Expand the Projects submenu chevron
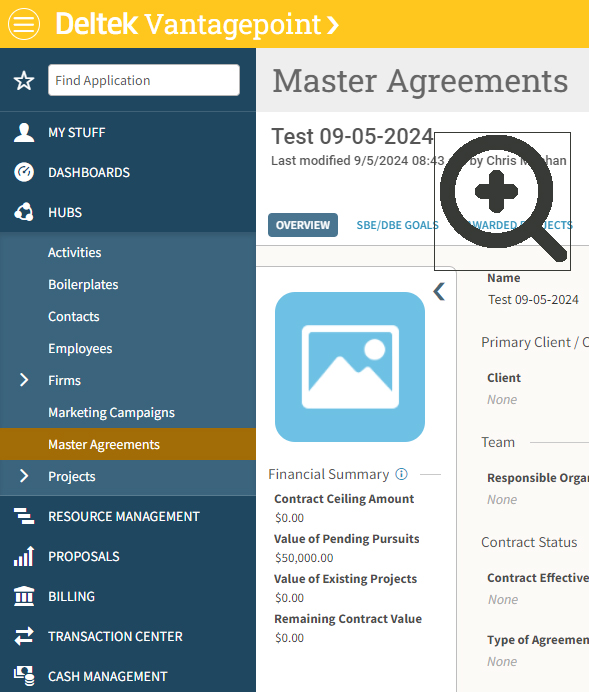The height and width of the screenshot is (692, 589). coord(24,476)
